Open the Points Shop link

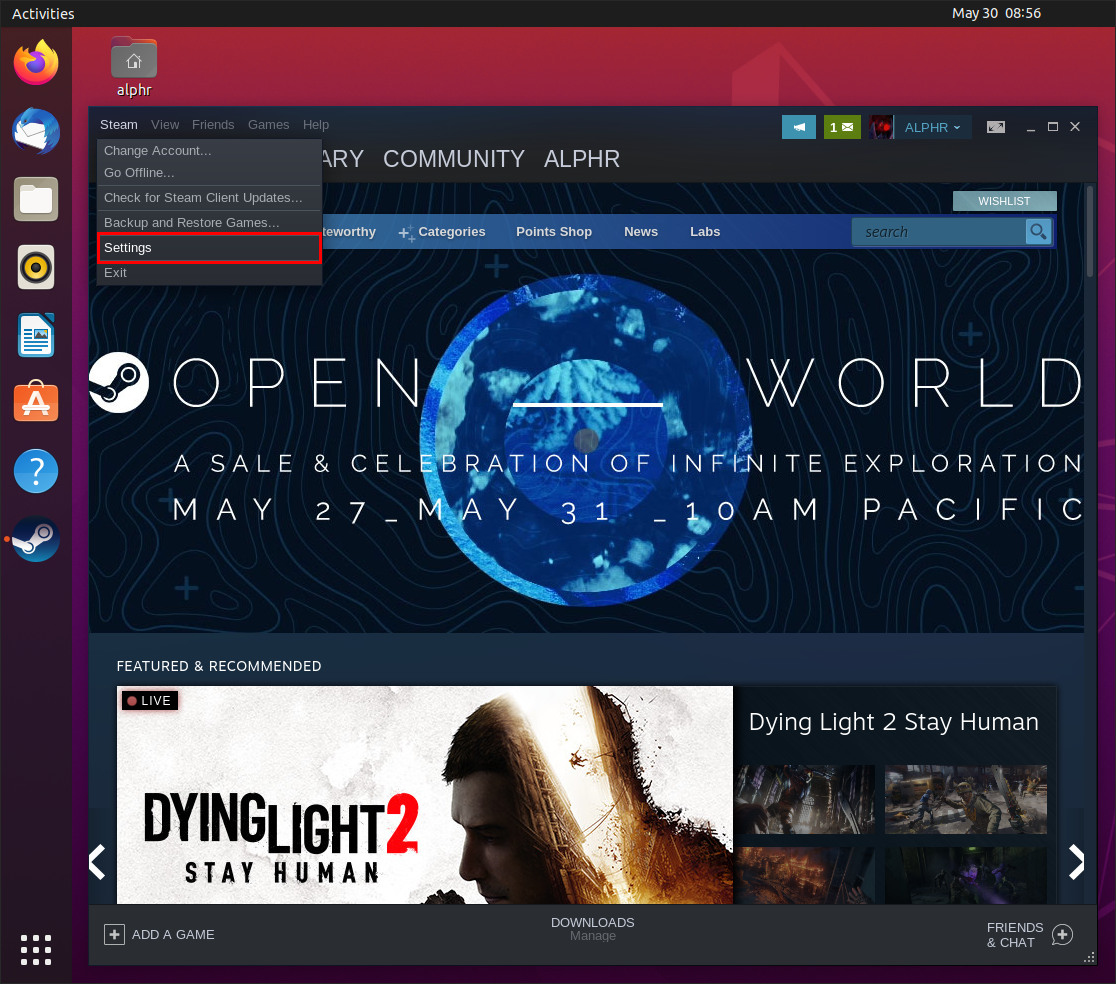pyautogui.click(x=554, y=232)
